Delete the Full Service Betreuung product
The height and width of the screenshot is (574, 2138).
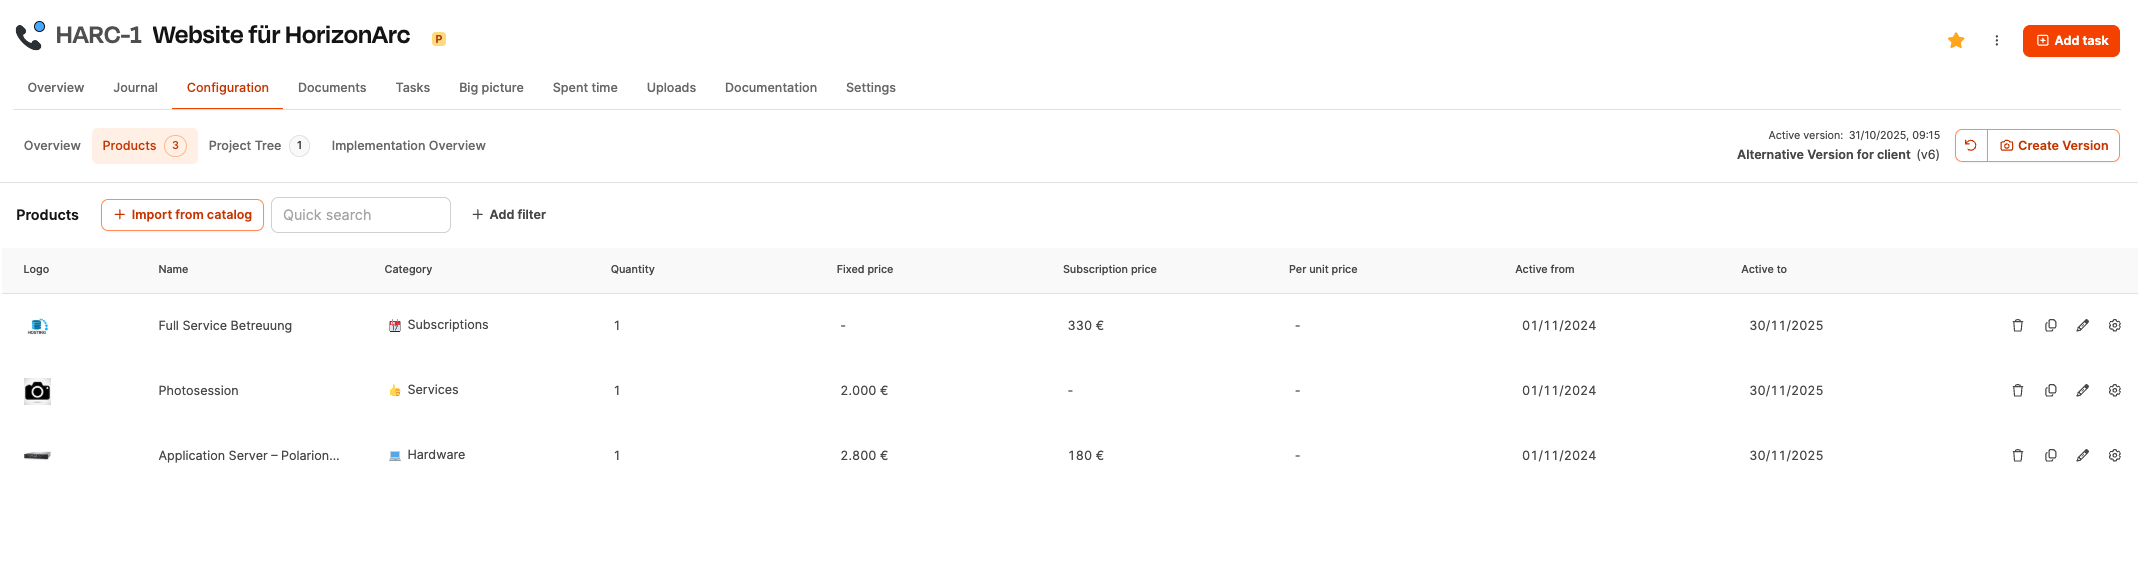(2017, 326)
